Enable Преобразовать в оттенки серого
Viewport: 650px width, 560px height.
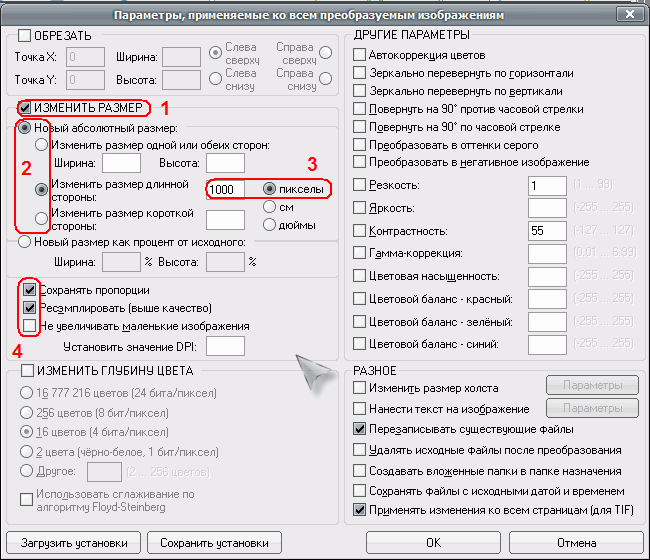360,145
